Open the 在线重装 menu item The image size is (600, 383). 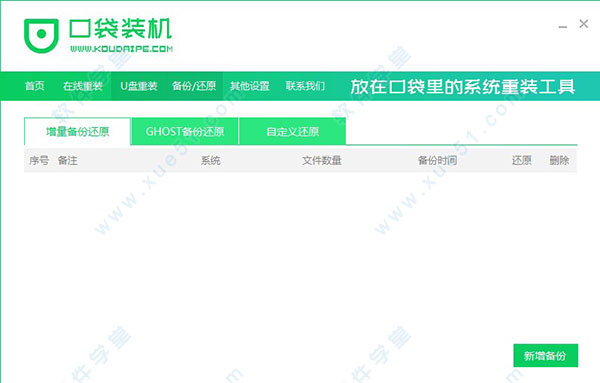click(83, 86)
